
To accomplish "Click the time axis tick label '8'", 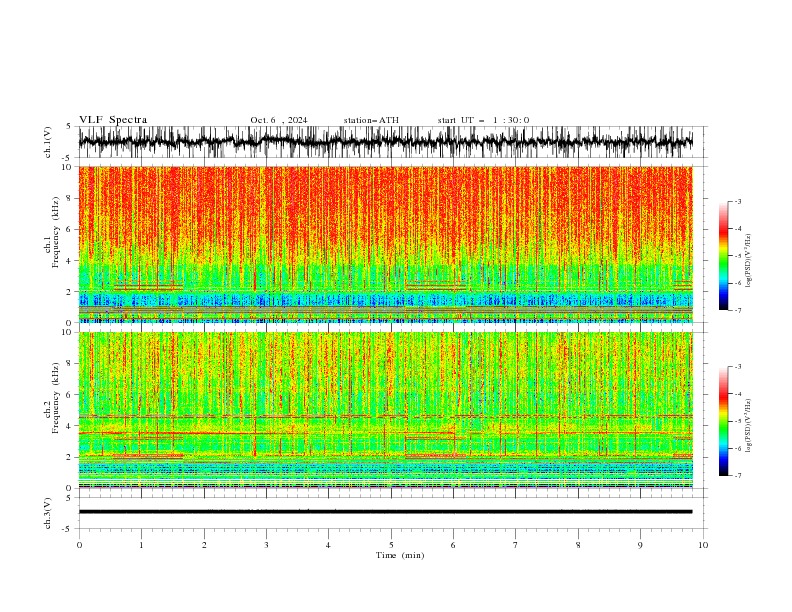I will pos(578,545).
